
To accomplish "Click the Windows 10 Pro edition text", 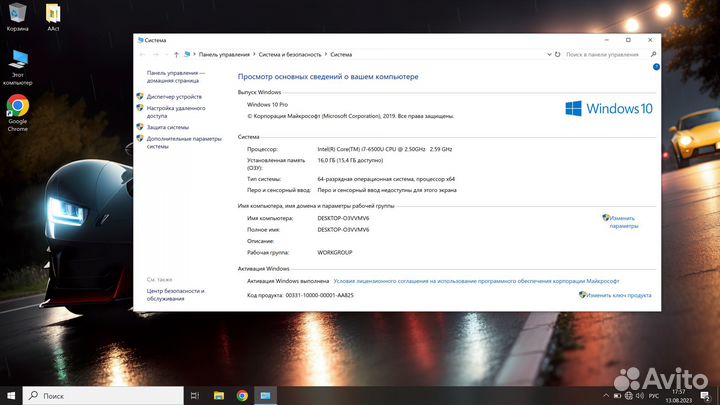I will coord(267,105).
